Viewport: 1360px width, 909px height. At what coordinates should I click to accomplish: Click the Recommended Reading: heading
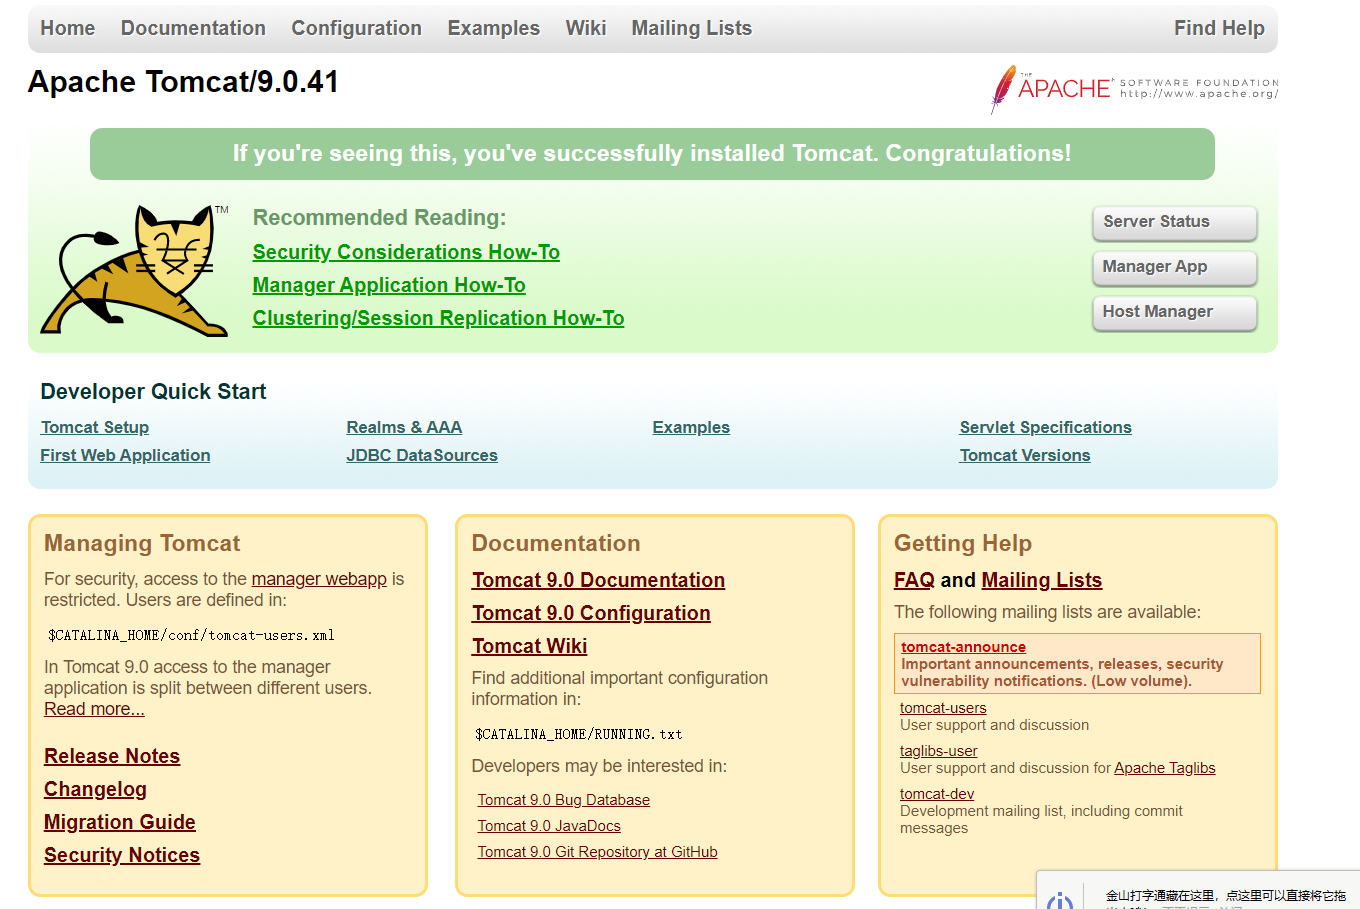coord(379,218)
